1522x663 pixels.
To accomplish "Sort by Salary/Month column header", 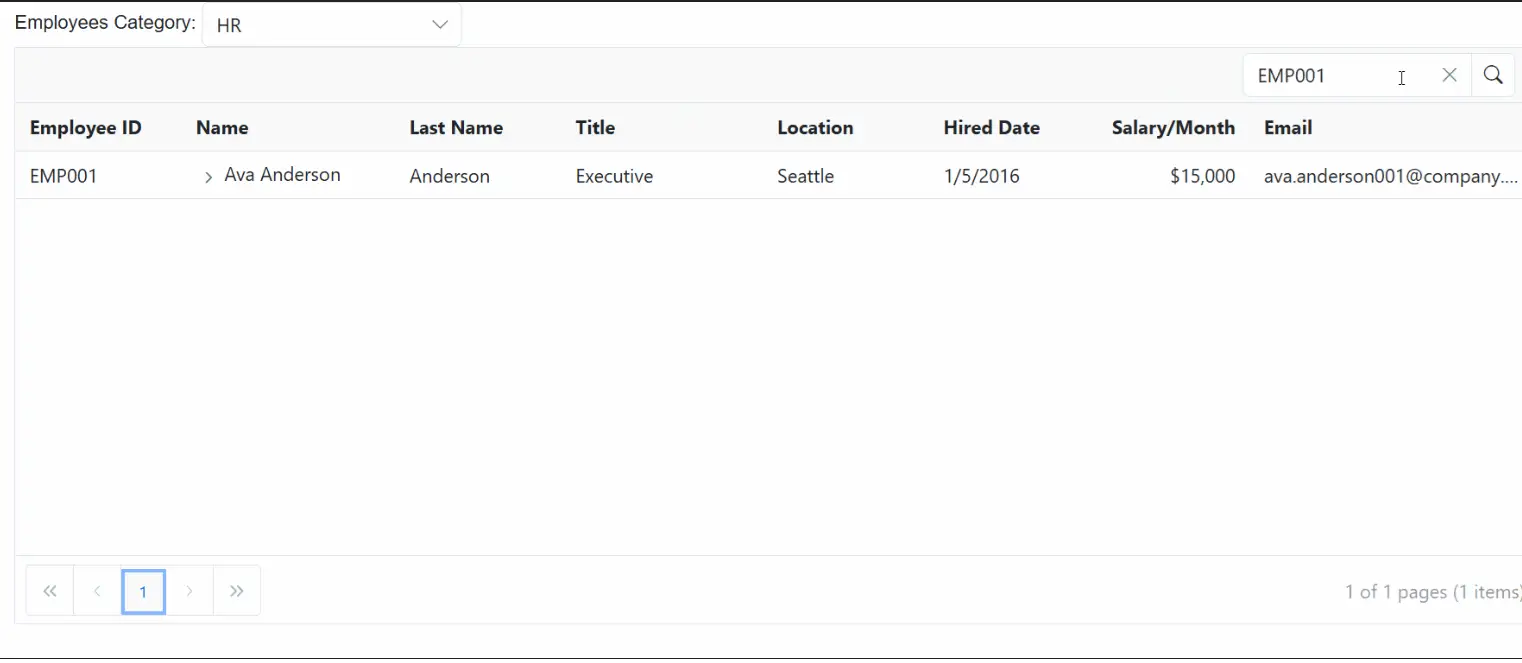I will [1173, 128].
